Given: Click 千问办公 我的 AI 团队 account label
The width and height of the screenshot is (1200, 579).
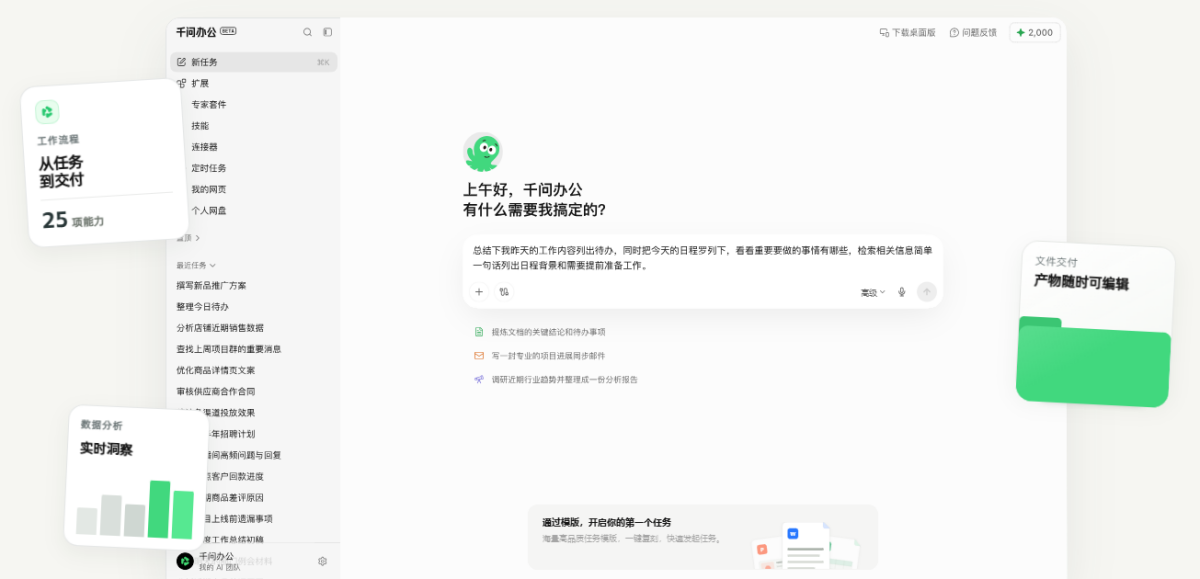Looking at the screenshot, I should pyautogui.click(x=219, y=561).
